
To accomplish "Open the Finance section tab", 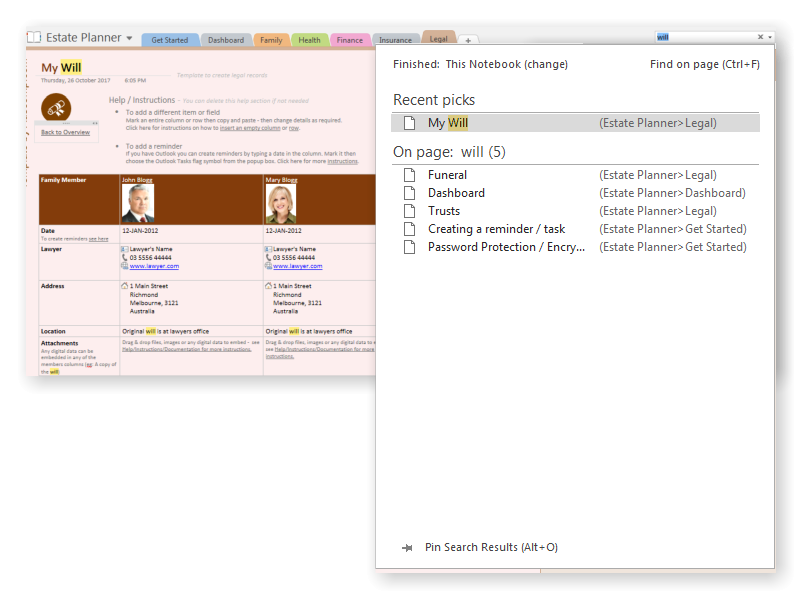I will pos(350,40).
